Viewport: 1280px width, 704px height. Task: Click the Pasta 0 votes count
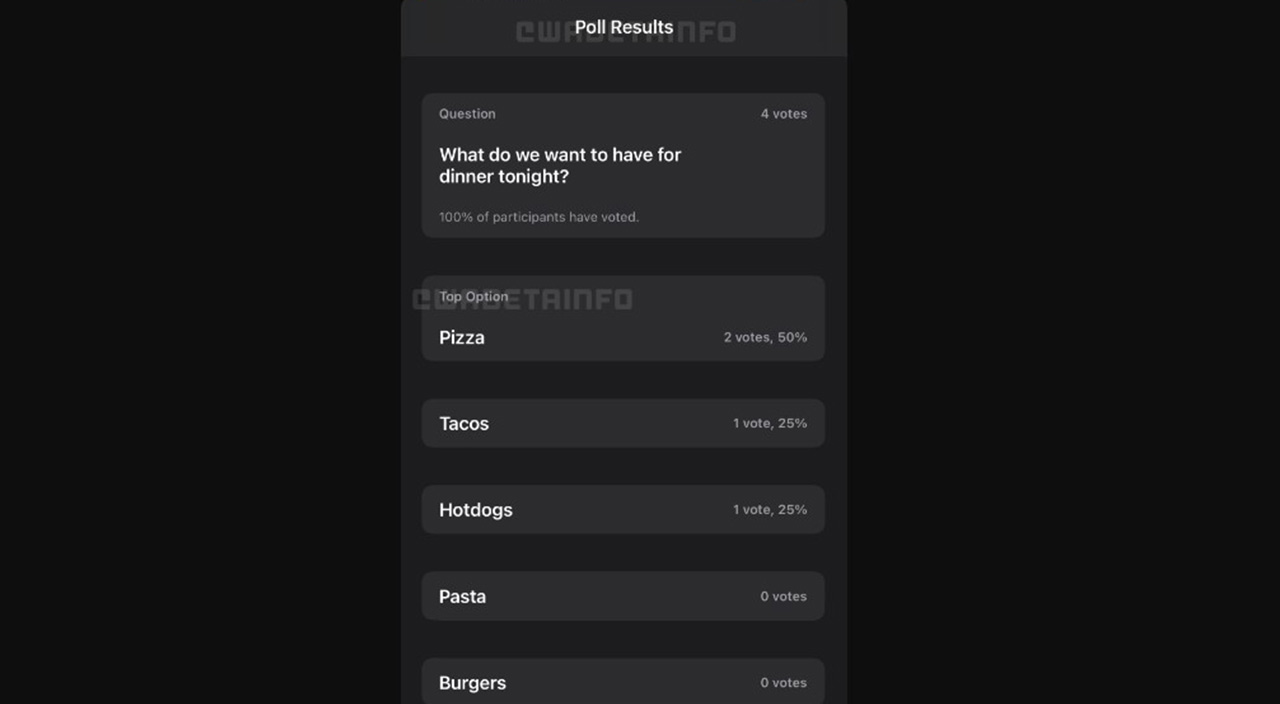(x=783, y=597)
